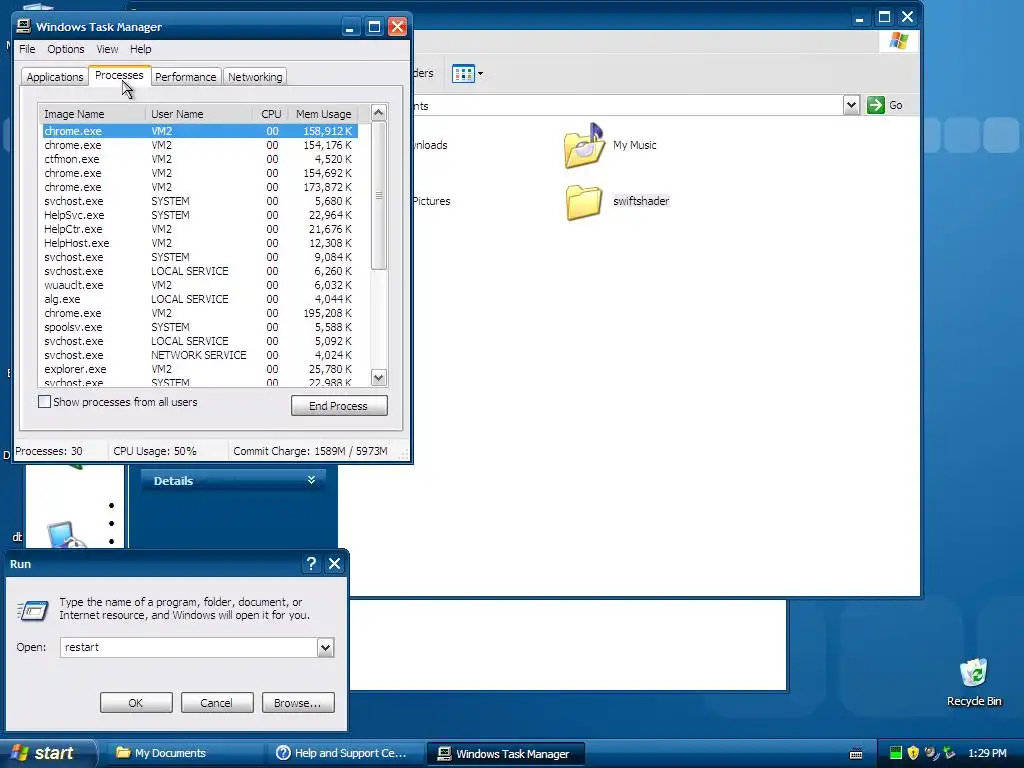Image resolution: width=1024 pixels, height=768 pixels.
Task: Select the alg.exe process row
Action: [x=199, y=299]
